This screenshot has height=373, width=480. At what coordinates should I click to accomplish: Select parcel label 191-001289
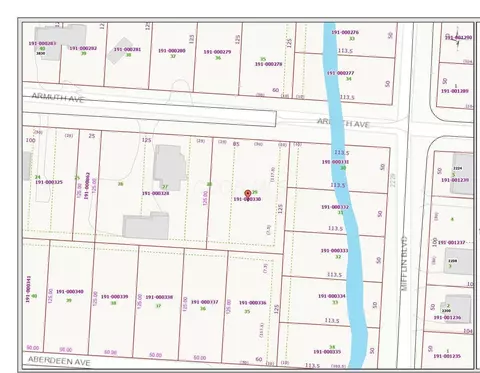coord(455,91)
